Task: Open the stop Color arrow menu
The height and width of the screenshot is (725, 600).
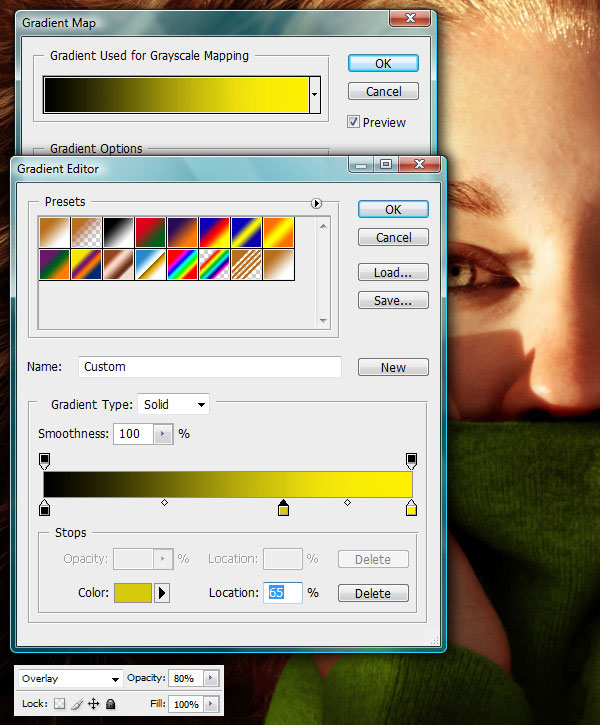Action: 161,593
